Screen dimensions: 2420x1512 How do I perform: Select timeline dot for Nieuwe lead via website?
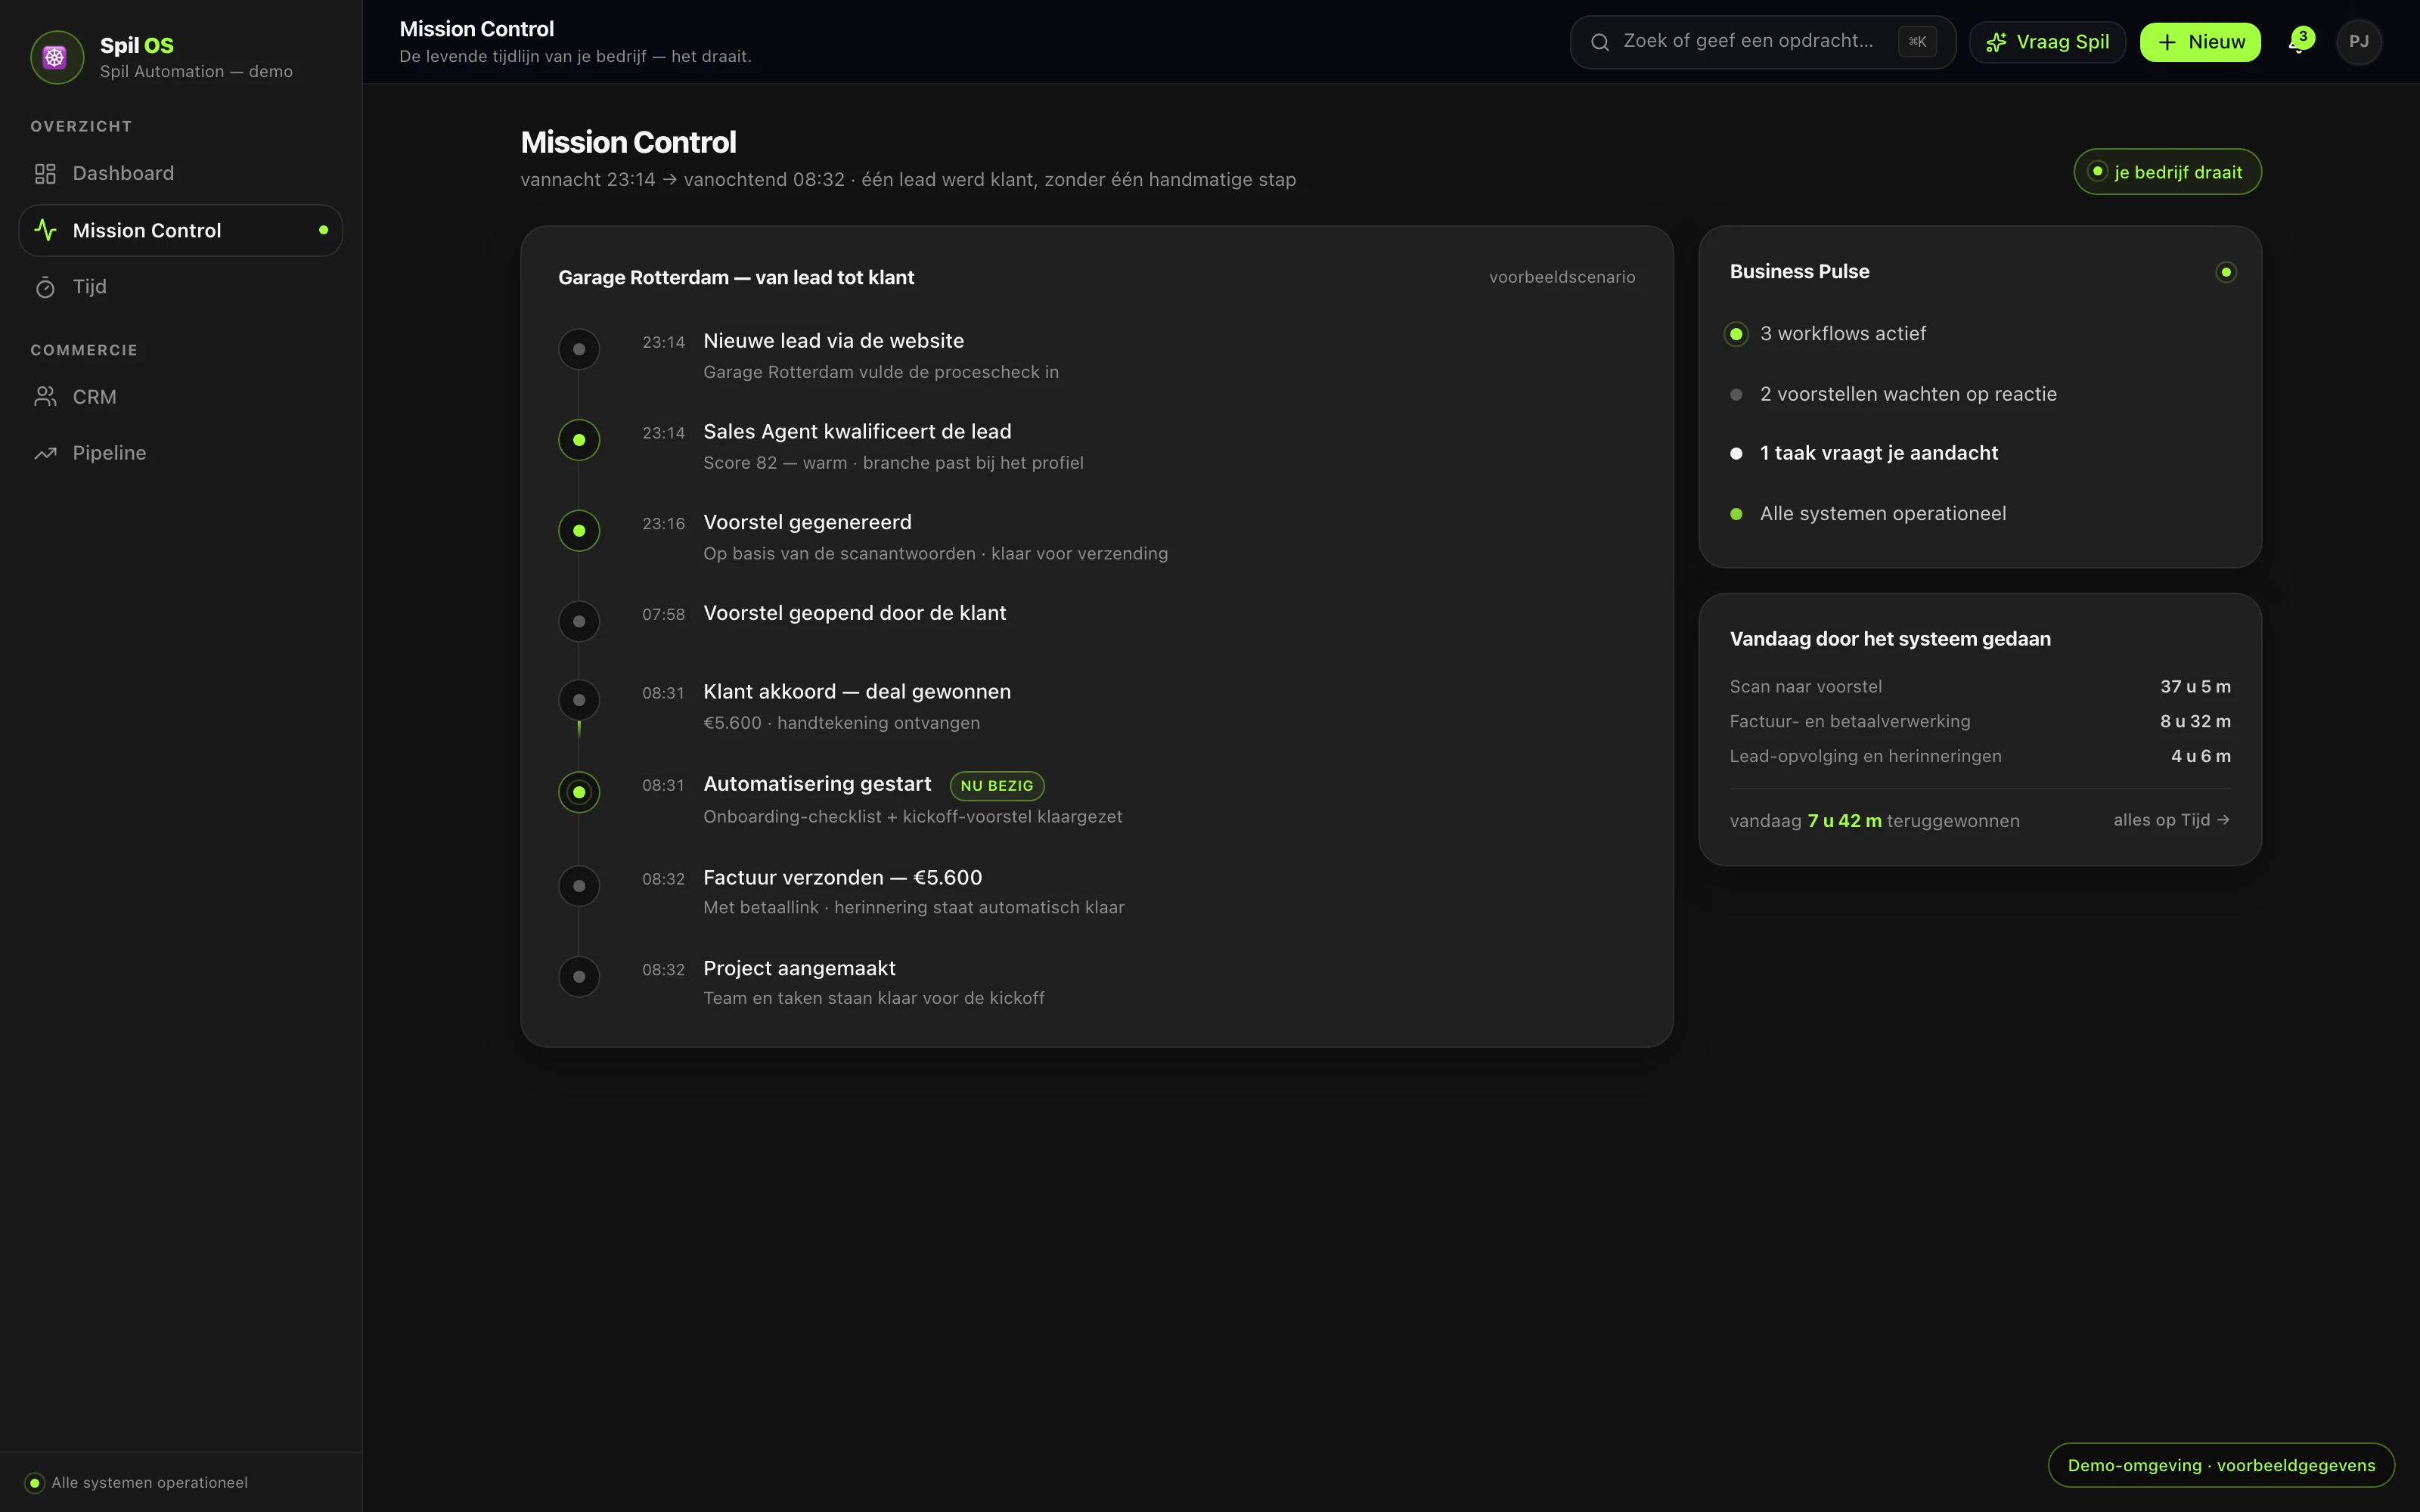[579, 350]
